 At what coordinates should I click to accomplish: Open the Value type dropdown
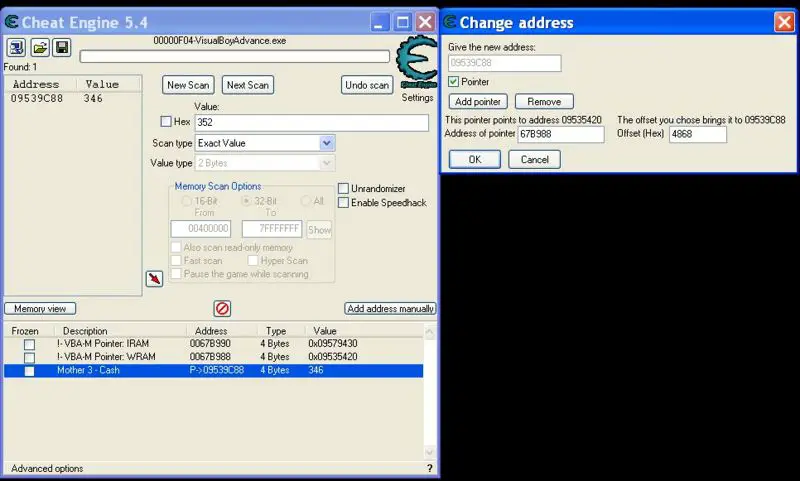point(327,163)
